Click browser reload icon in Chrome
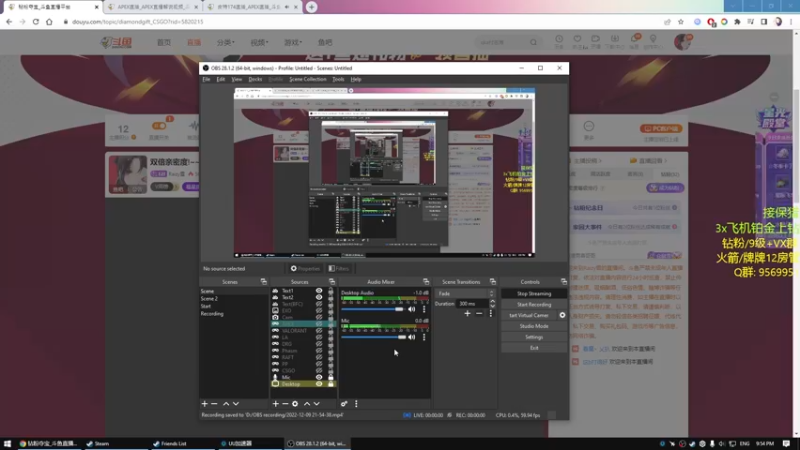This screenshot has height=450, width=800. tap(36, 22)
